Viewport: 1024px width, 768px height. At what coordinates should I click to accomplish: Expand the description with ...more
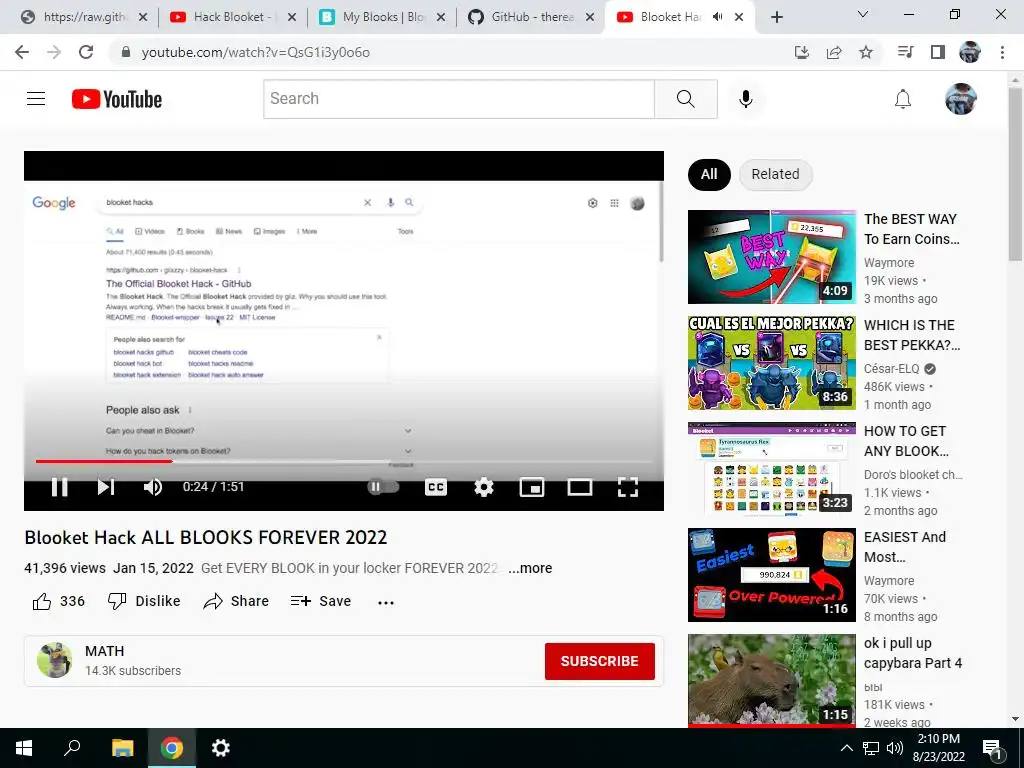(530, 568)
